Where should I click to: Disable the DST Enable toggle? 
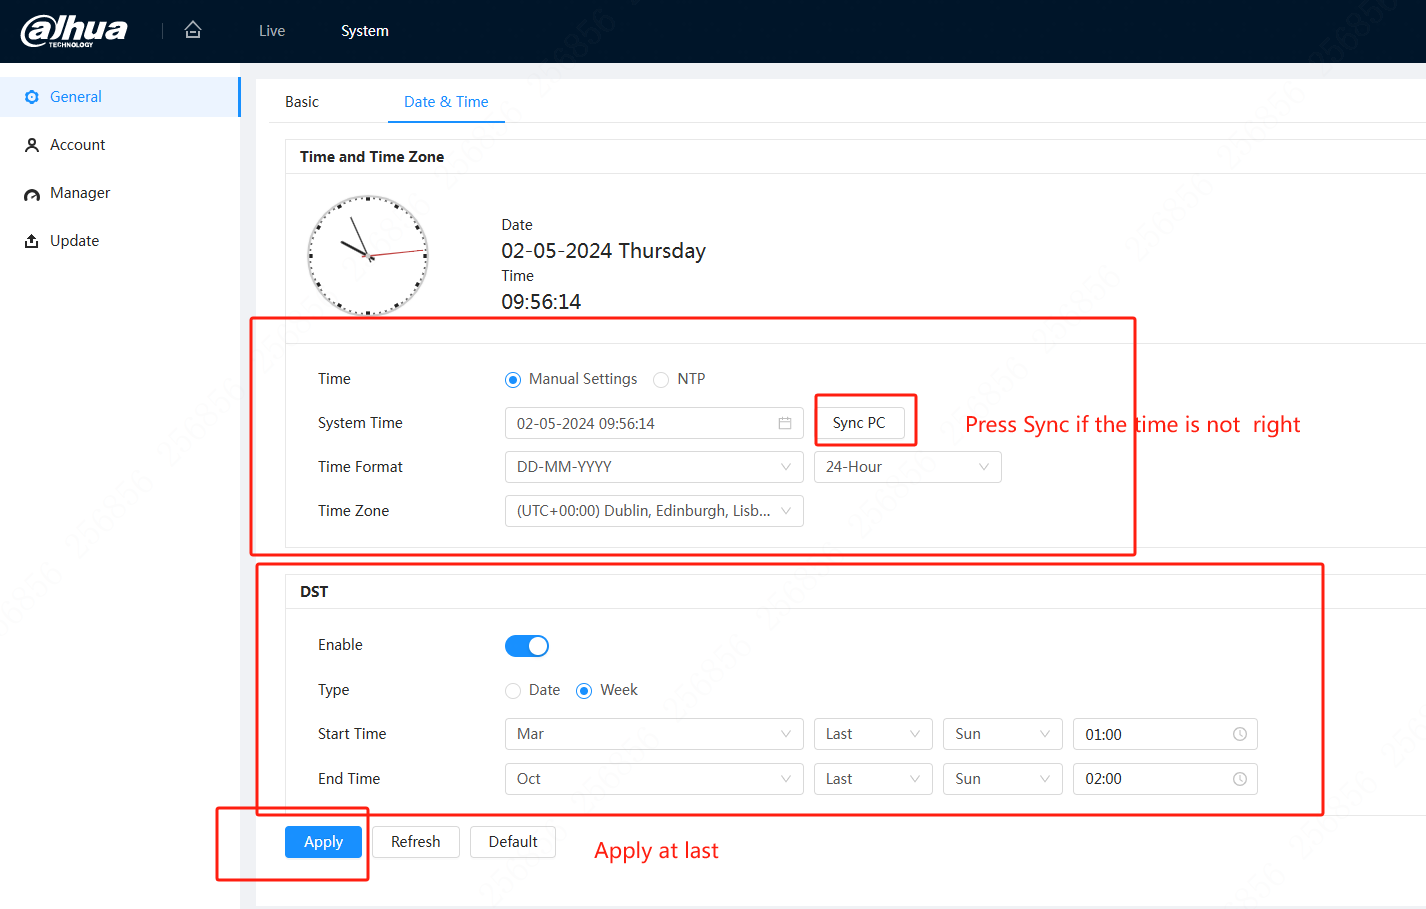[526, 645]
